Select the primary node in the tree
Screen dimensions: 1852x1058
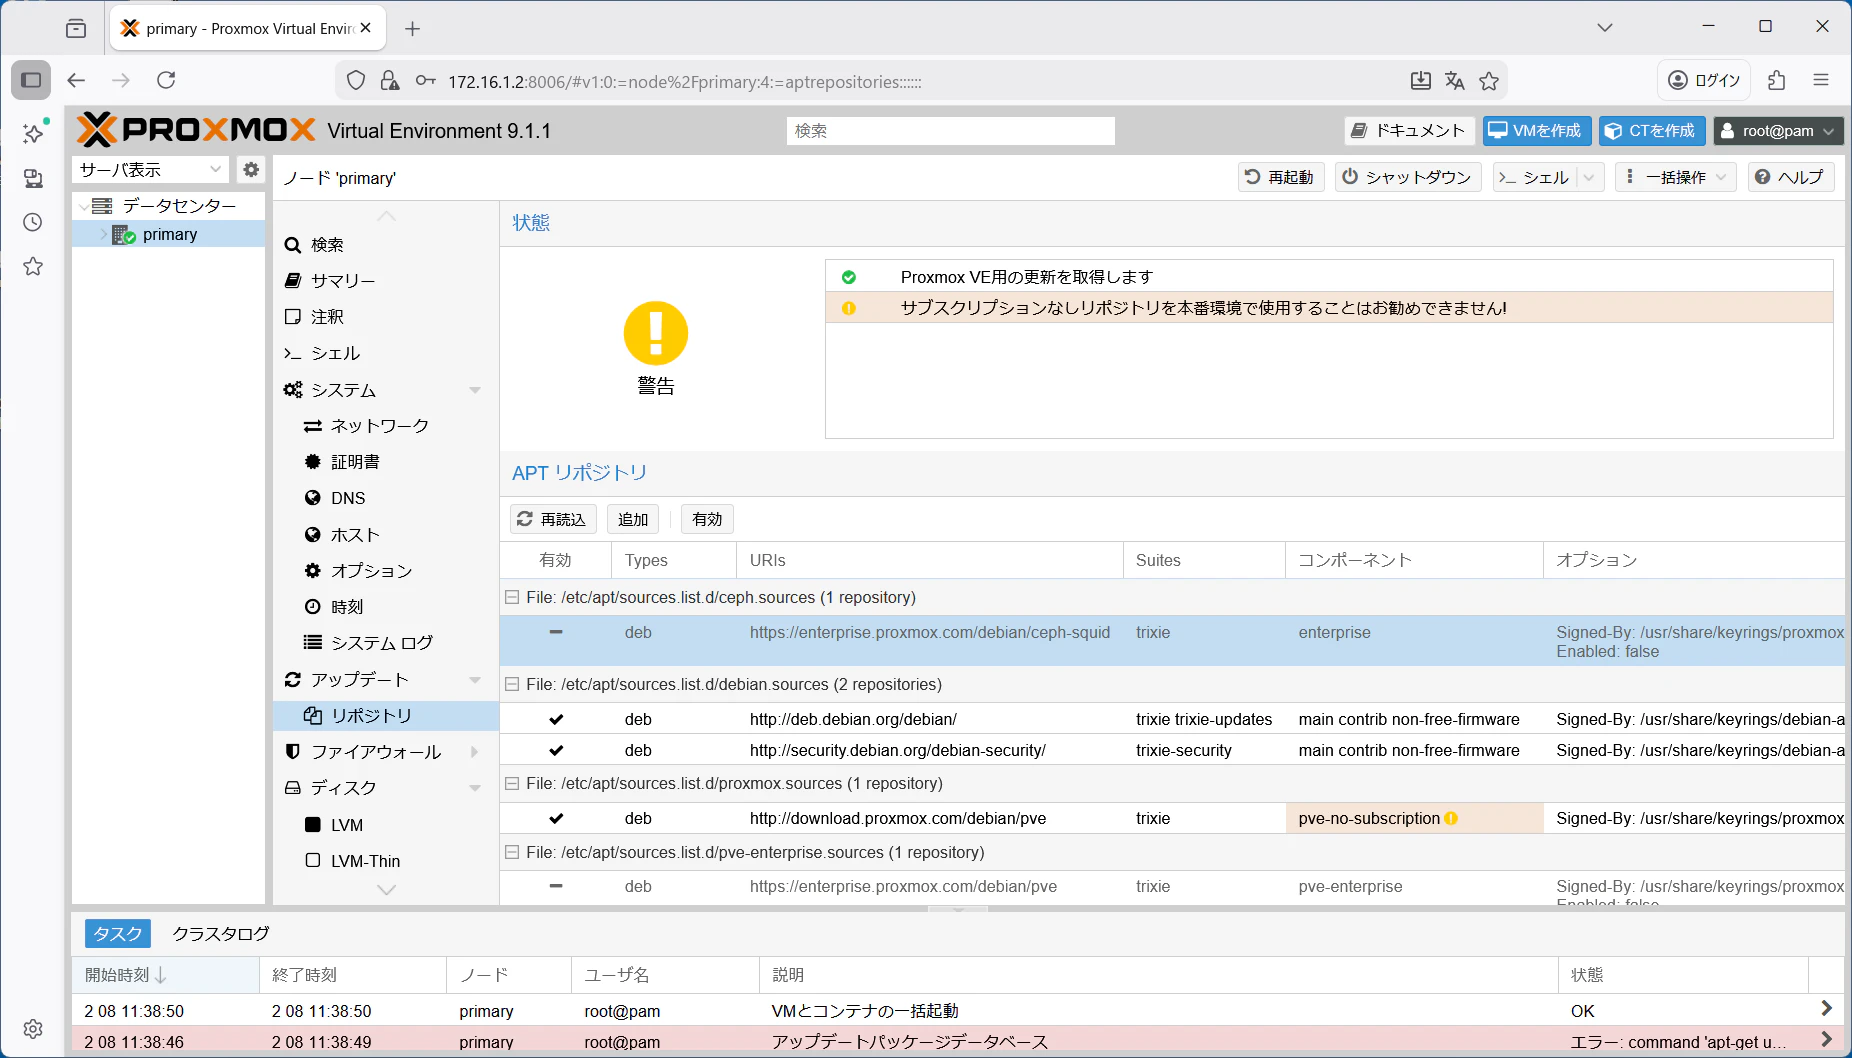point(168,235)
